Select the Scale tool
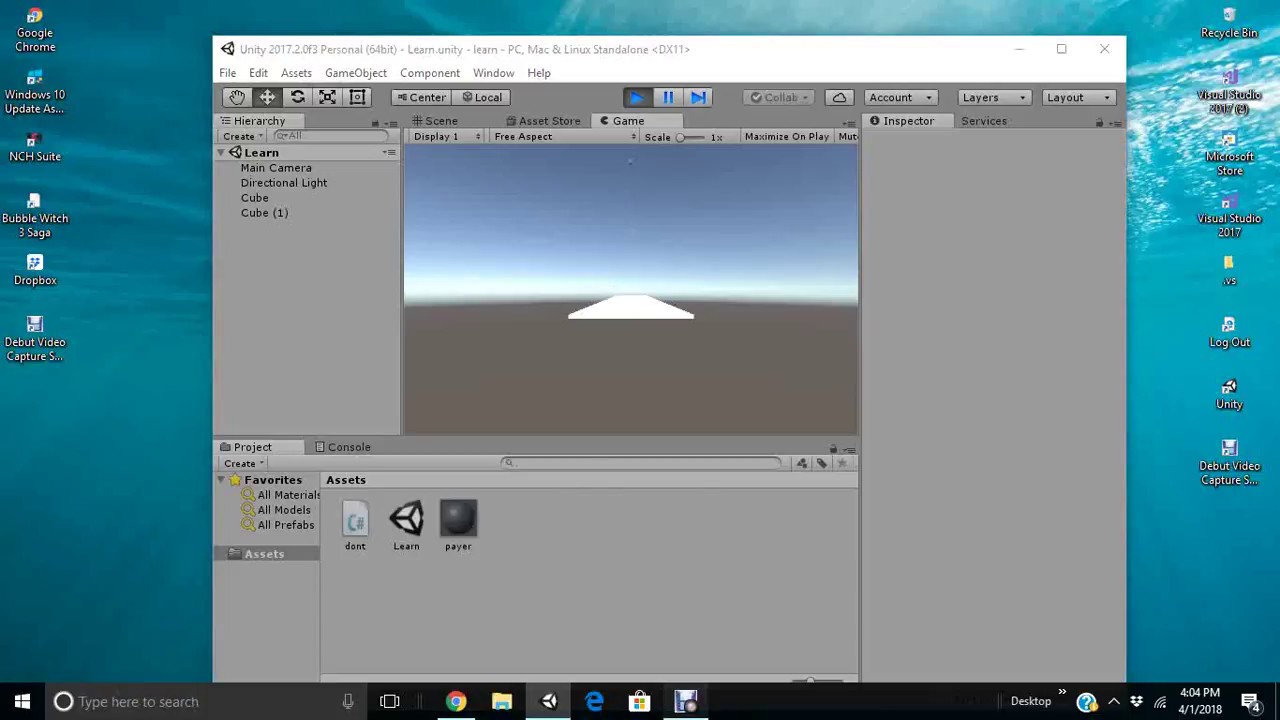This screenshot has height=720, width=1280. click(x=327, y=97)
